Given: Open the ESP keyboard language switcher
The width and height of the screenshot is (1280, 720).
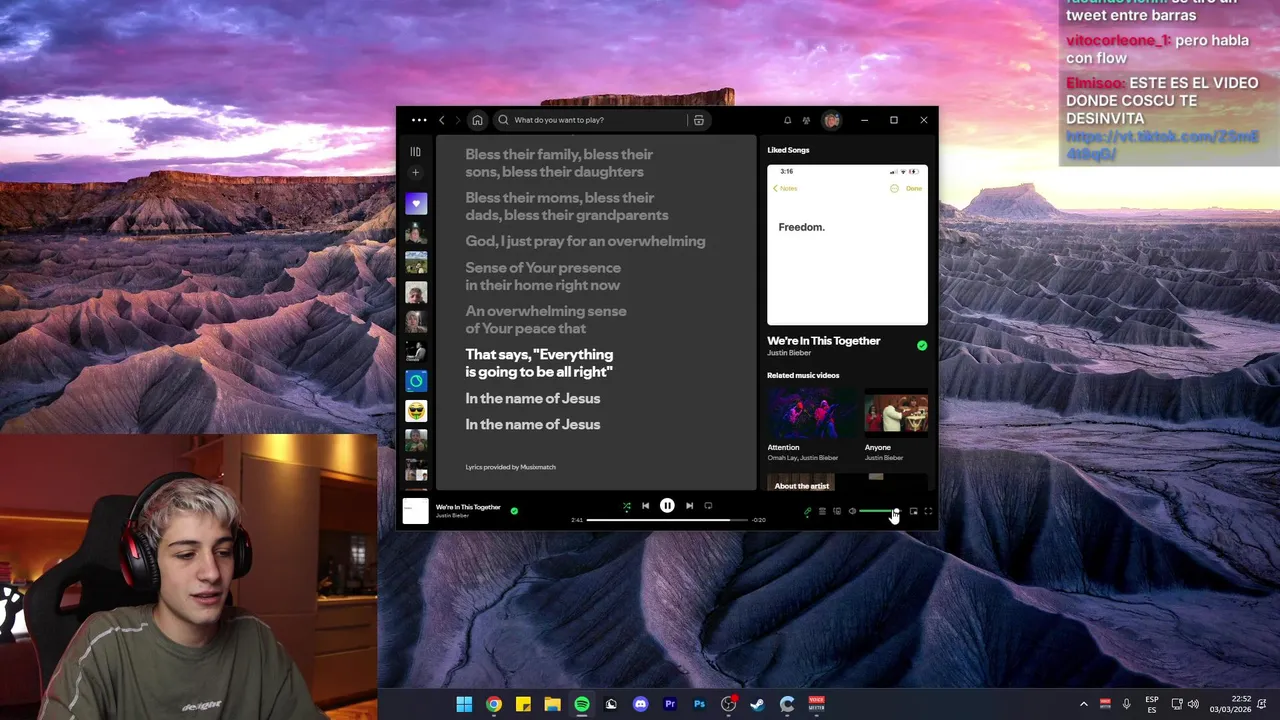Looking at the screenshot, I should click(x=1152, y=704).
